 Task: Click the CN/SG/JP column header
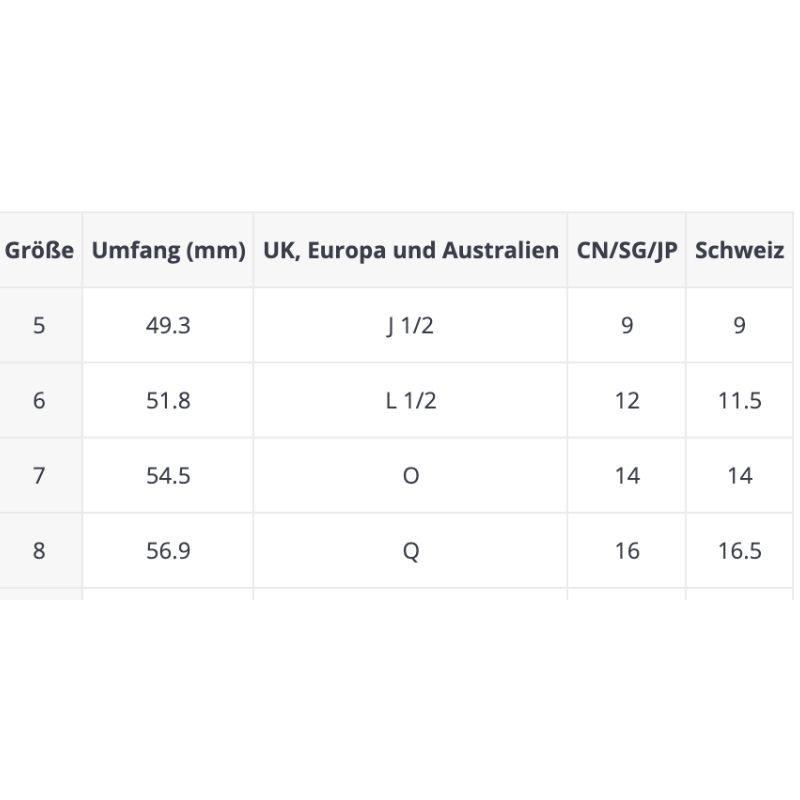pyautogui.click(x=627, y=250)
